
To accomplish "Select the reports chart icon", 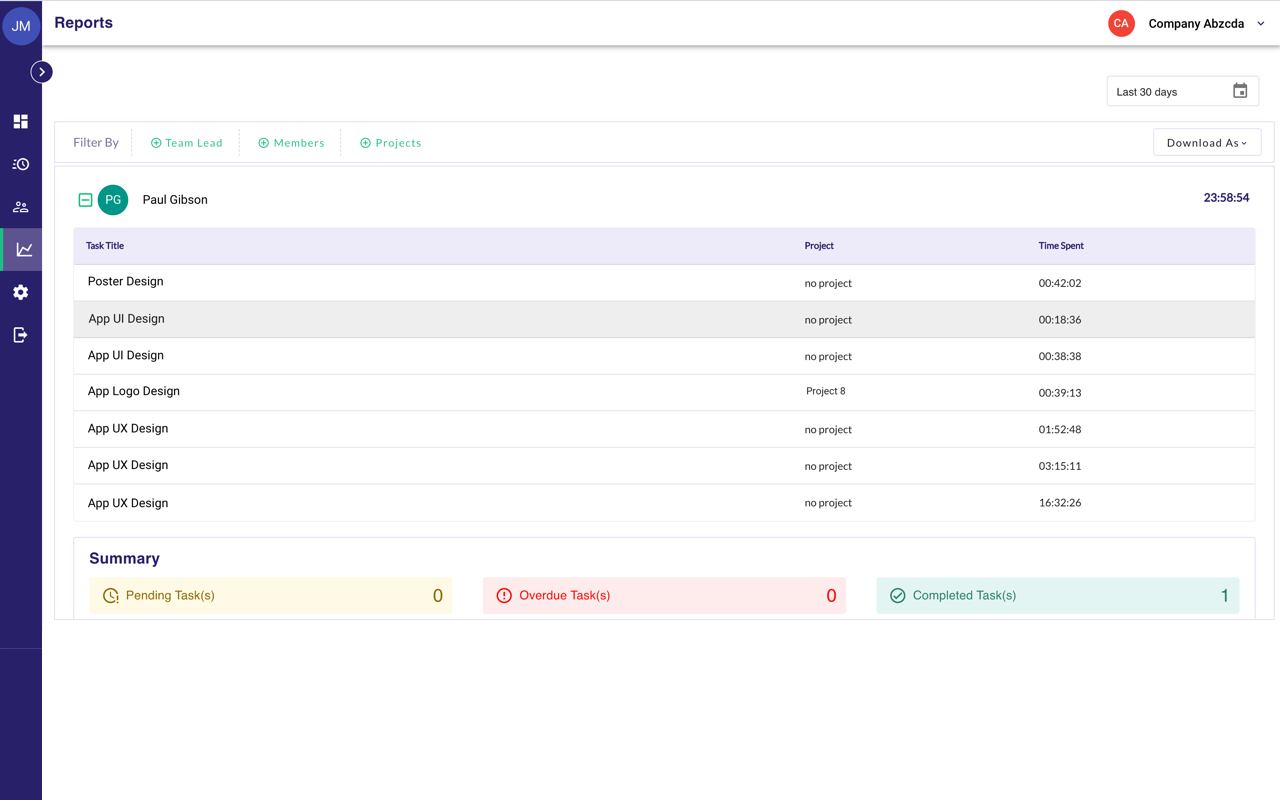I will click(x=23, y=250).
